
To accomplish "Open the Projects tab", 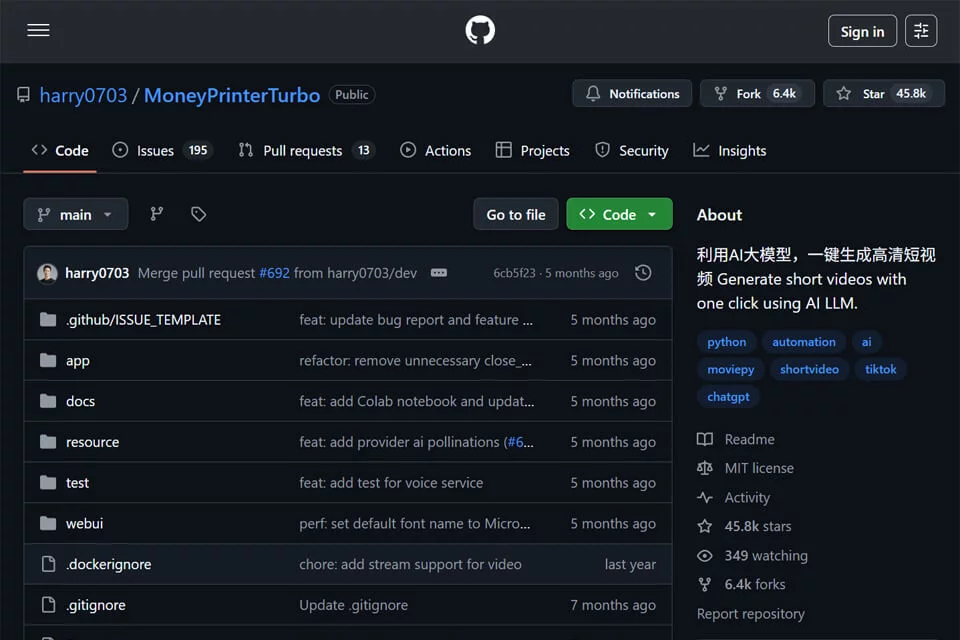I will (533, 151).
